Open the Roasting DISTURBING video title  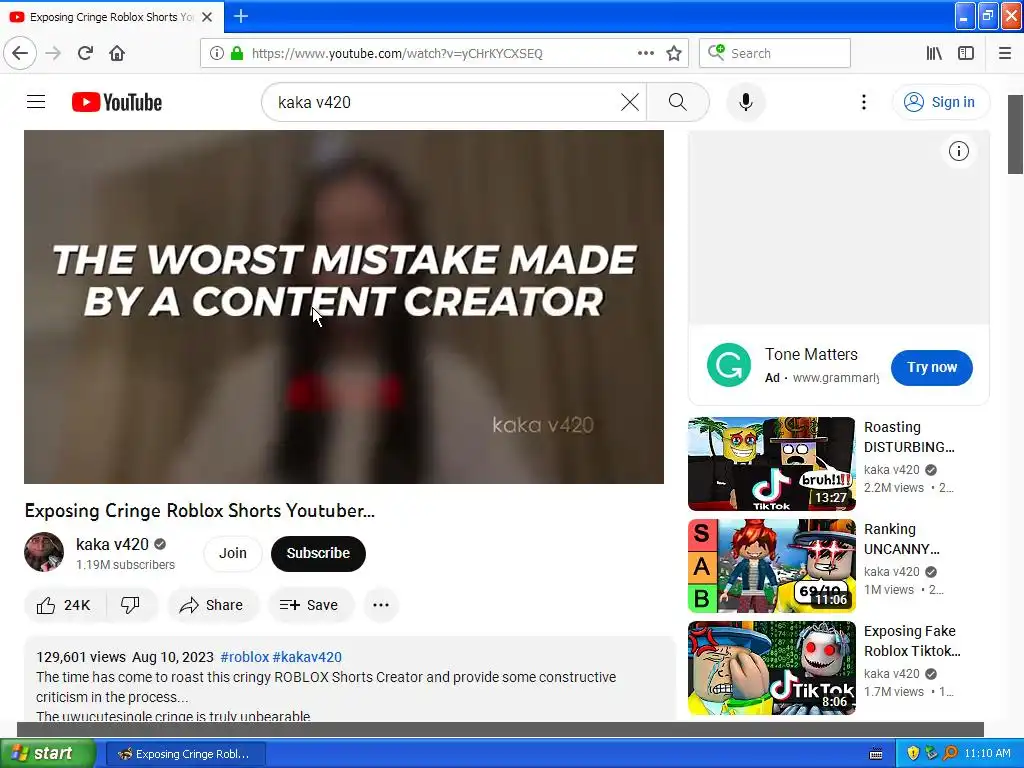click(909, 437)
